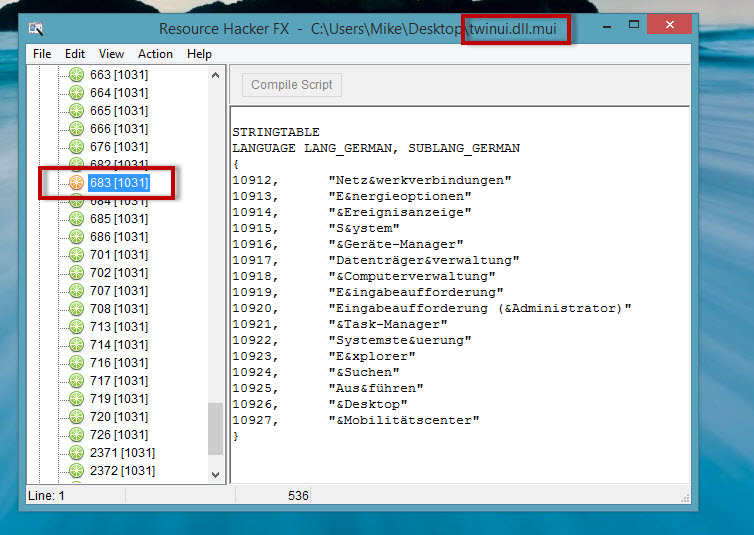Click the green icon beside 720 [1031]
The image size is (754, 535).
pos(76,417)
